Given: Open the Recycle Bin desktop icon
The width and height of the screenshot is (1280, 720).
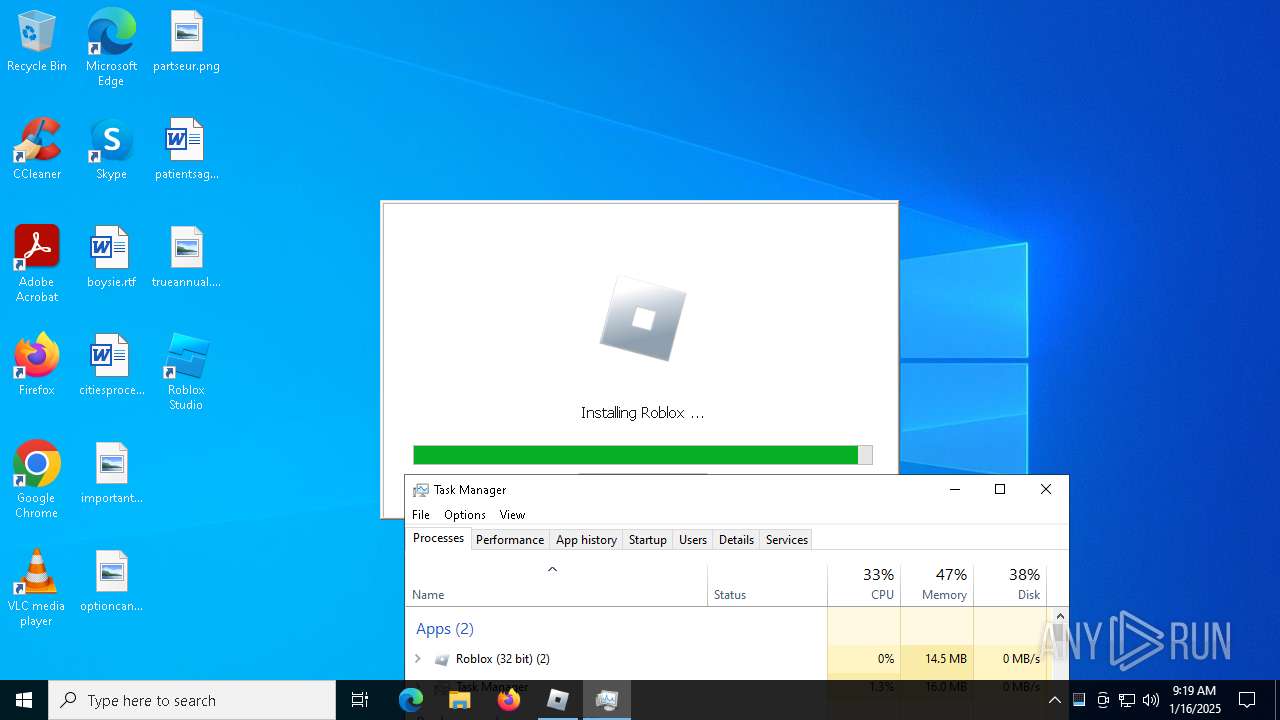Looking at the screenshot, I should [x=37, y=42].
